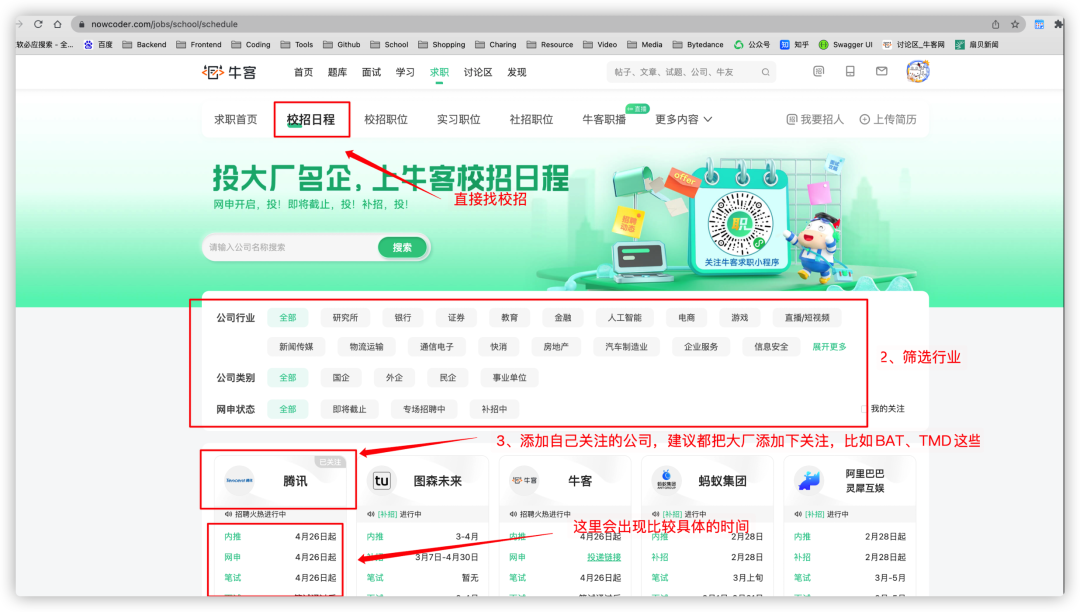1080x612 pixels.
Task: Open 面试 in the top navigation
Action: (371, 72)
